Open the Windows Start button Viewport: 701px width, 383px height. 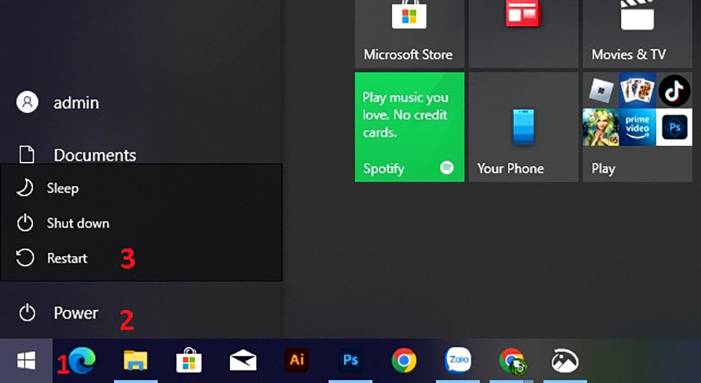26,361
